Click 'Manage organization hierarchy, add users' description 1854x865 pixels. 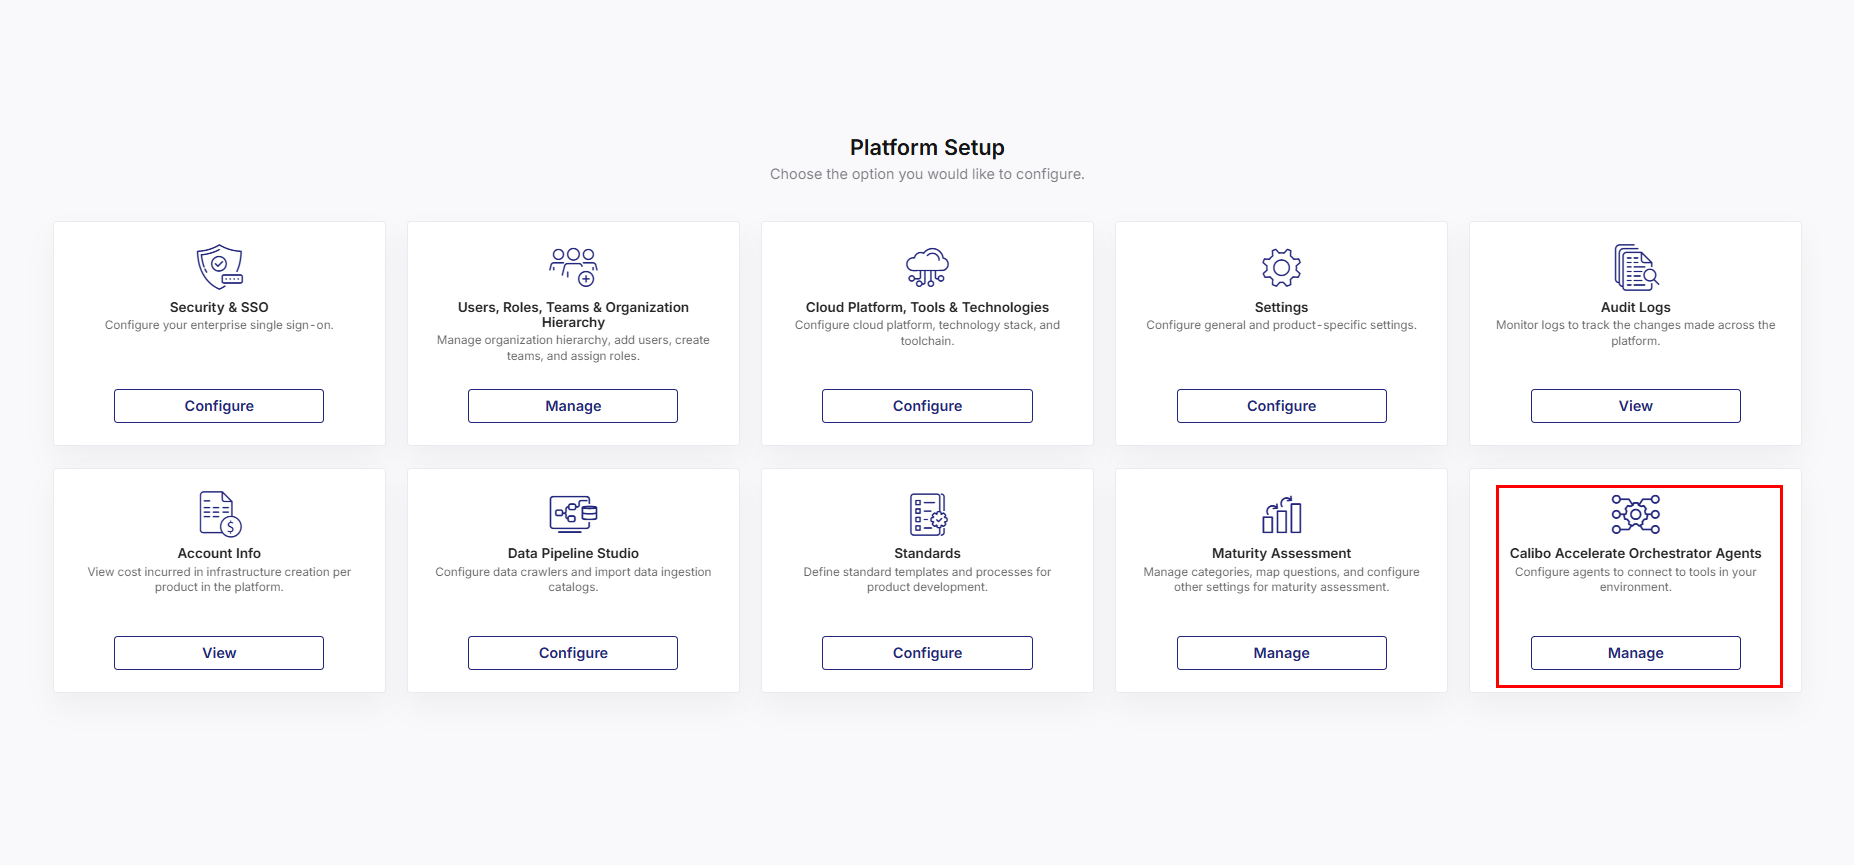click(573, 348)
